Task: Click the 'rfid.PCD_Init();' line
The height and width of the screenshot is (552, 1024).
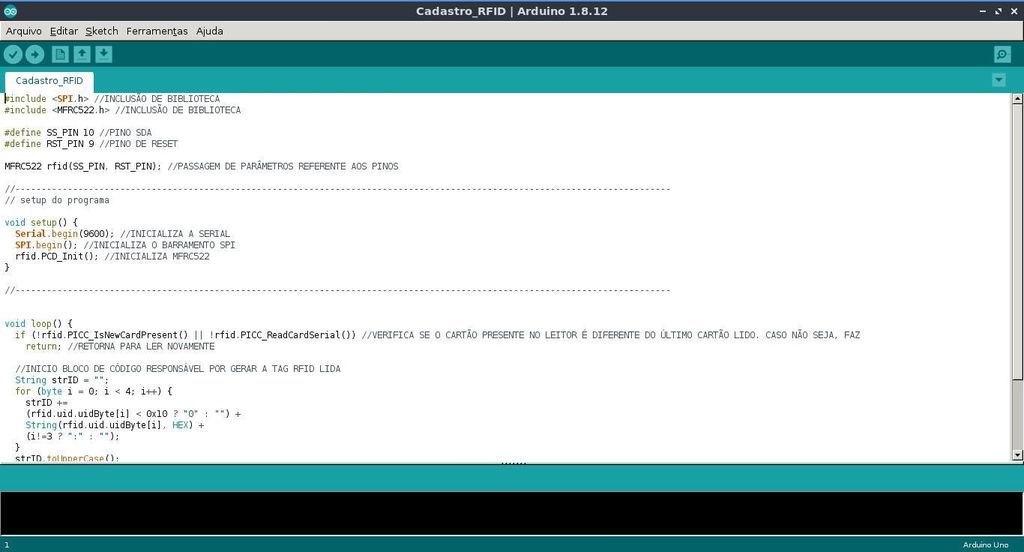Action: (x=112, y=256)
